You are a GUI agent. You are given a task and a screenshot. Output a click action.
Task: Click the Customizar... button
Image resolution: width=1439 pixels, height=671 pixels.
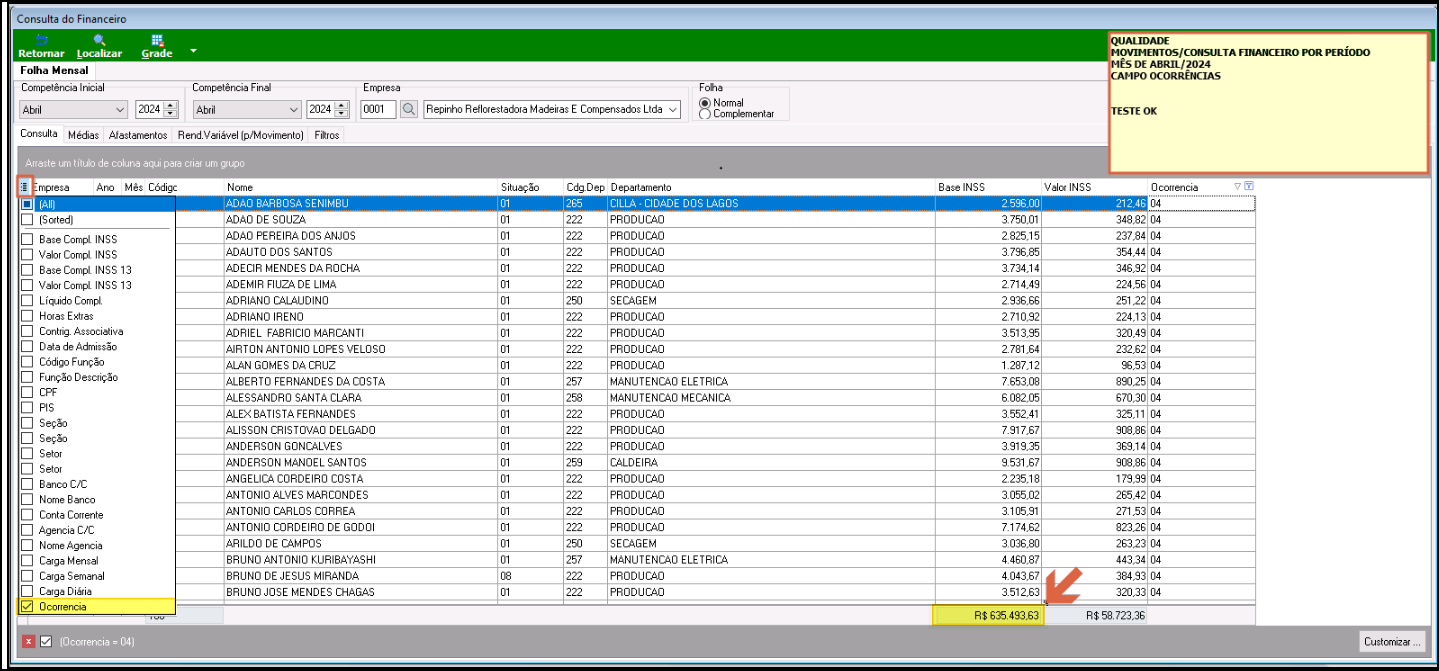[x=1391, y=642]
